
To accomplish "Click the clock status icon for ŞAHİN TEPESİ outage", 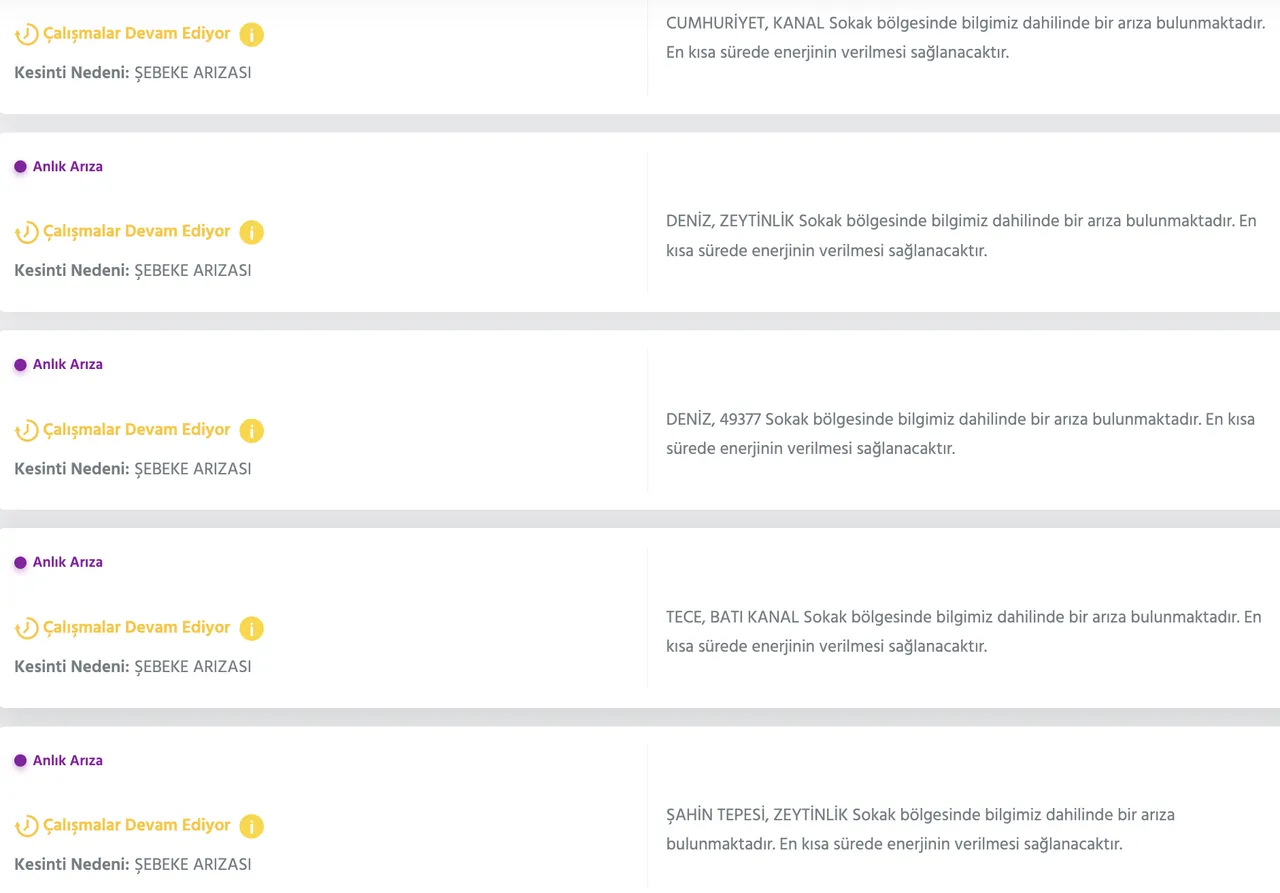I will [x=26, y=827].
